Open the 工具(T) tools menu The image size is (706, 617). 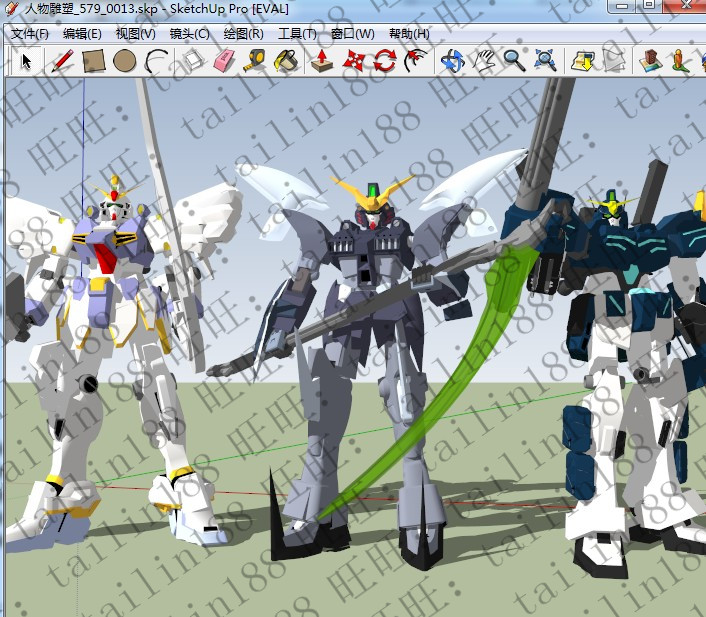click(x=298, y=34)
